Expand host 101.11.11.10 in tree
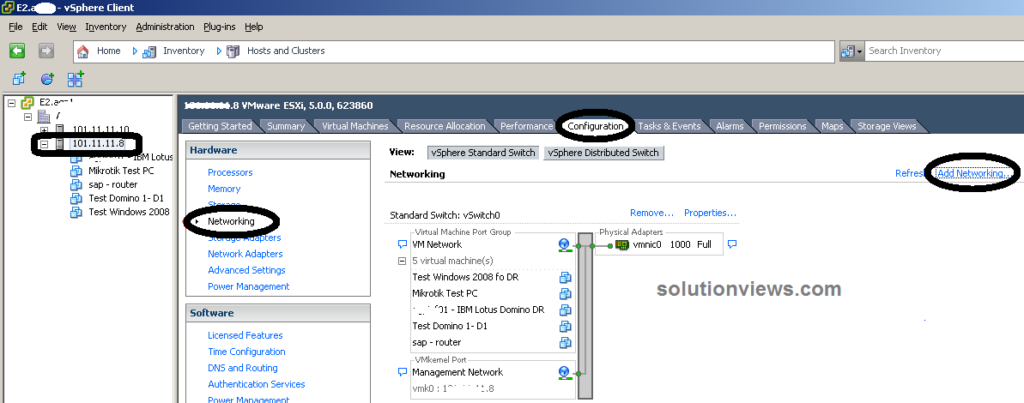Image resolution: width=1024 pixels, height=403 pixels. pyautogui.click(x=44, y=129)
